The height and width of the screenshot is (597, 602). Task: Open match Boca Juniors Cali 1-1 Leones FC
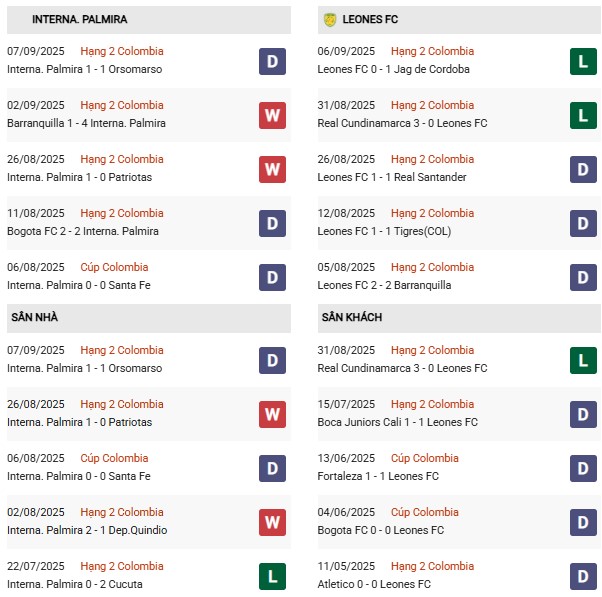point(397,422)
